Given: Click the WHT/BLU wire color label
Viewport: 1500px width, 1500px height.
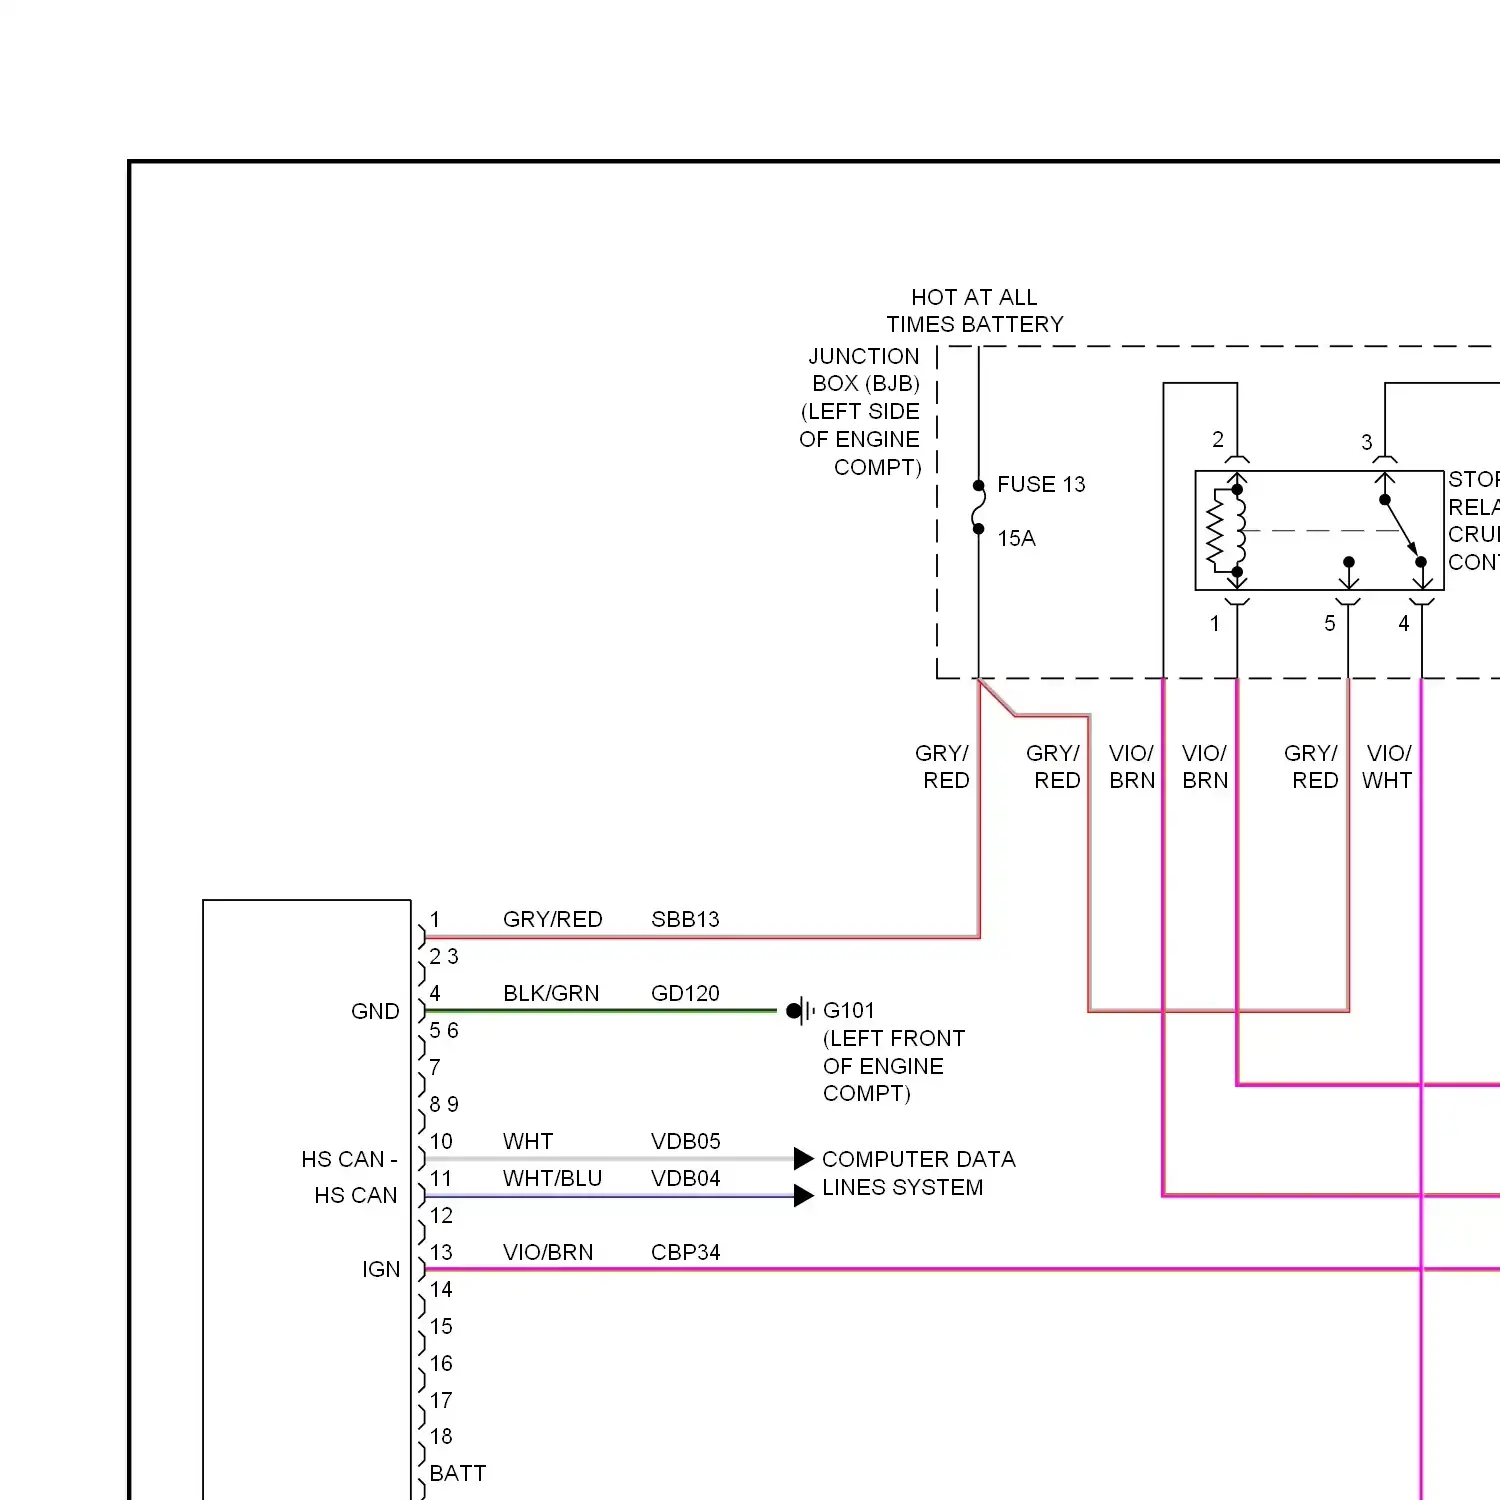Looking at the screenshot, I should click(552, 1178).
